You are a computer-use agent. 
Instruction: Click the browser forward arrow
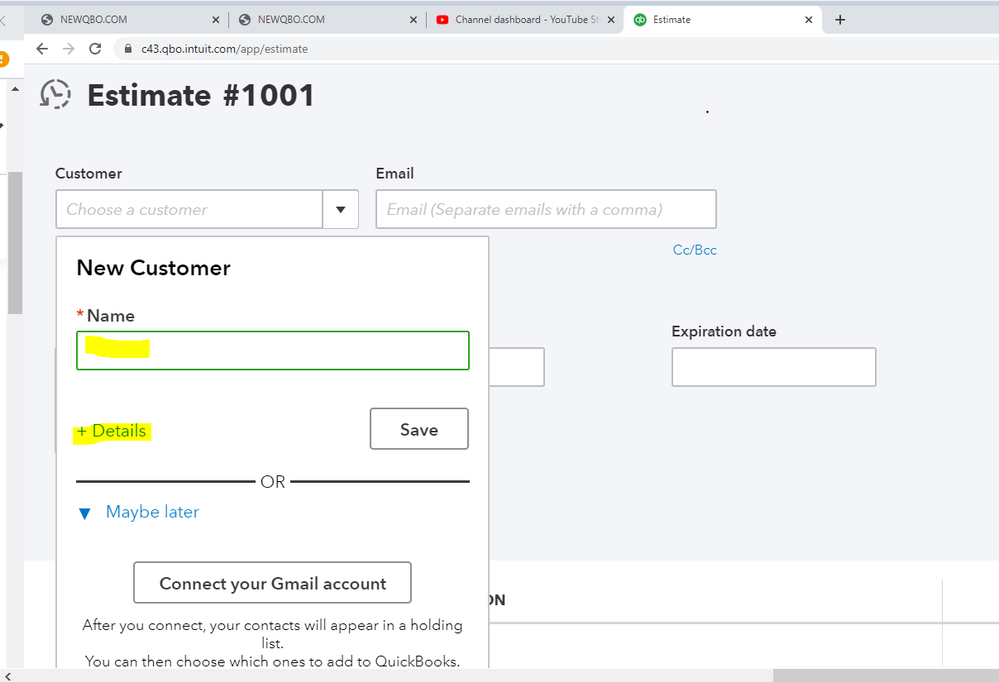tap(68, 48)
